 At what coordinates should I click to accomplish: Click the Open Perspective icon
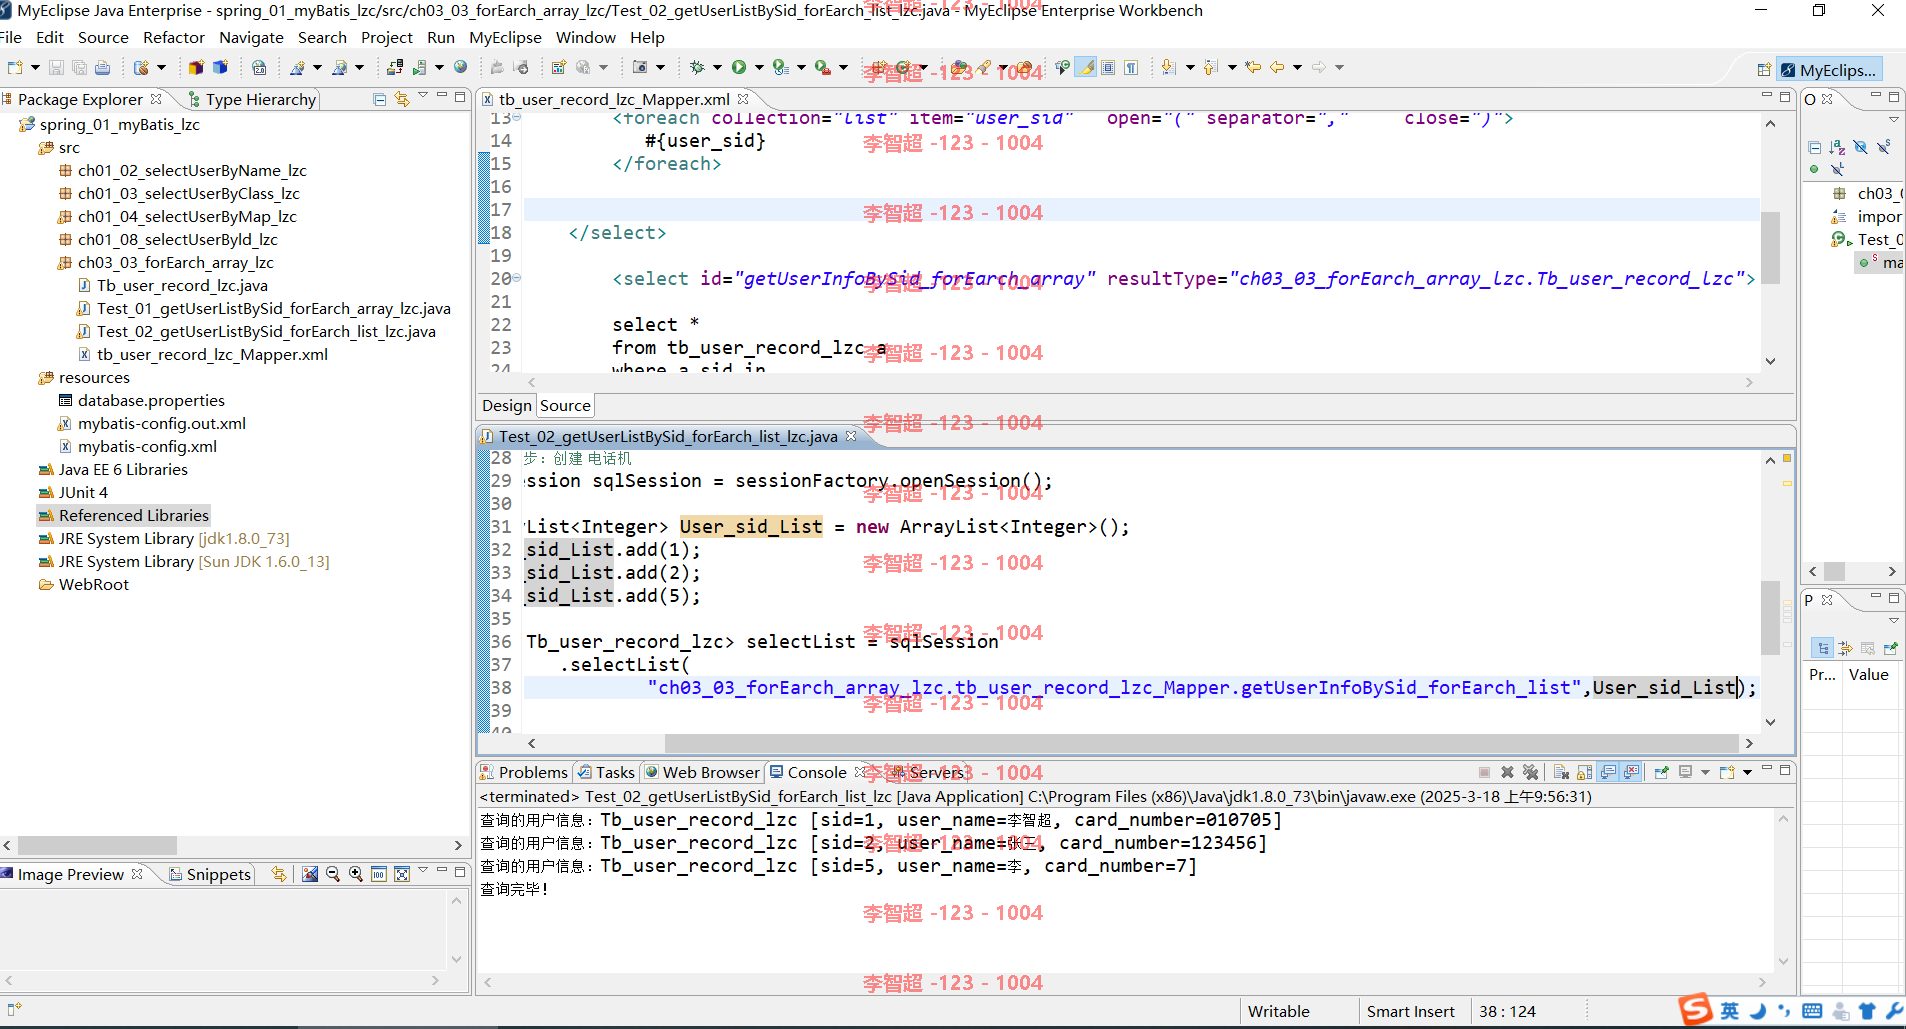[x=1764, y=70]
